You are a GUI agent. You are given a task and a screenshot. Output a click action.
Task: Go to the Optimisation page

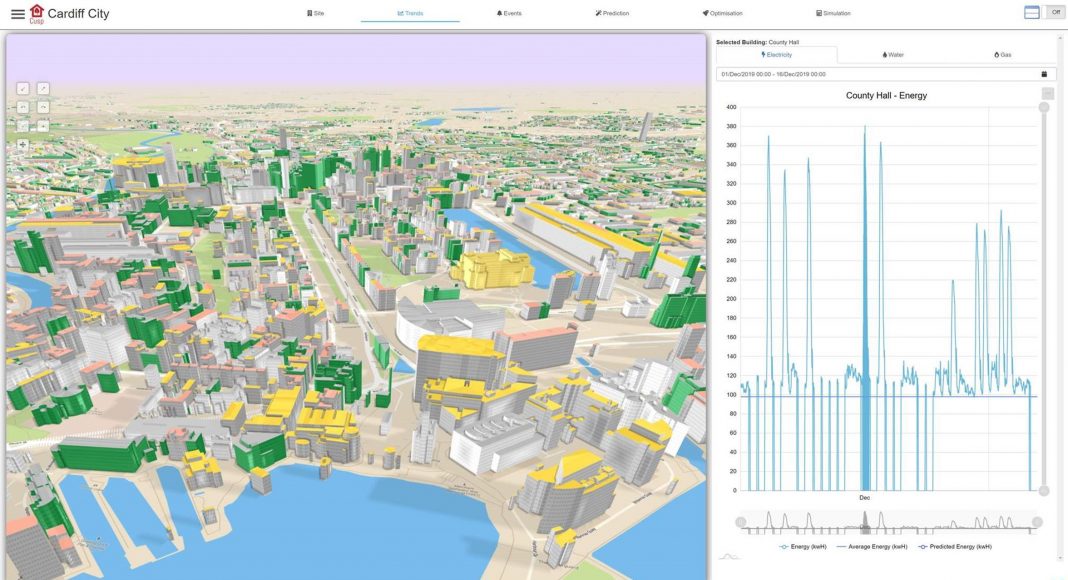click(x=722, y=14)
